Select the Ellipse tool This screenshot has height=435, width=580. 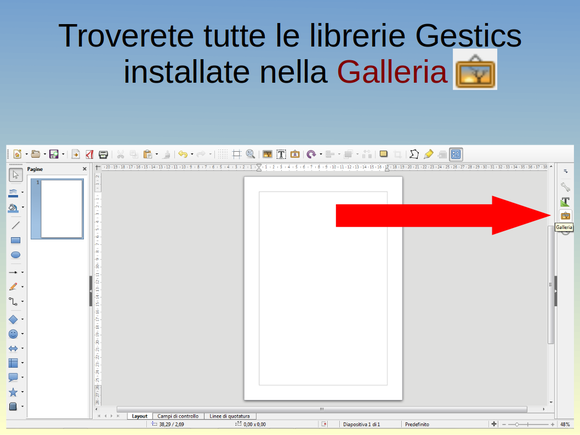16,255
